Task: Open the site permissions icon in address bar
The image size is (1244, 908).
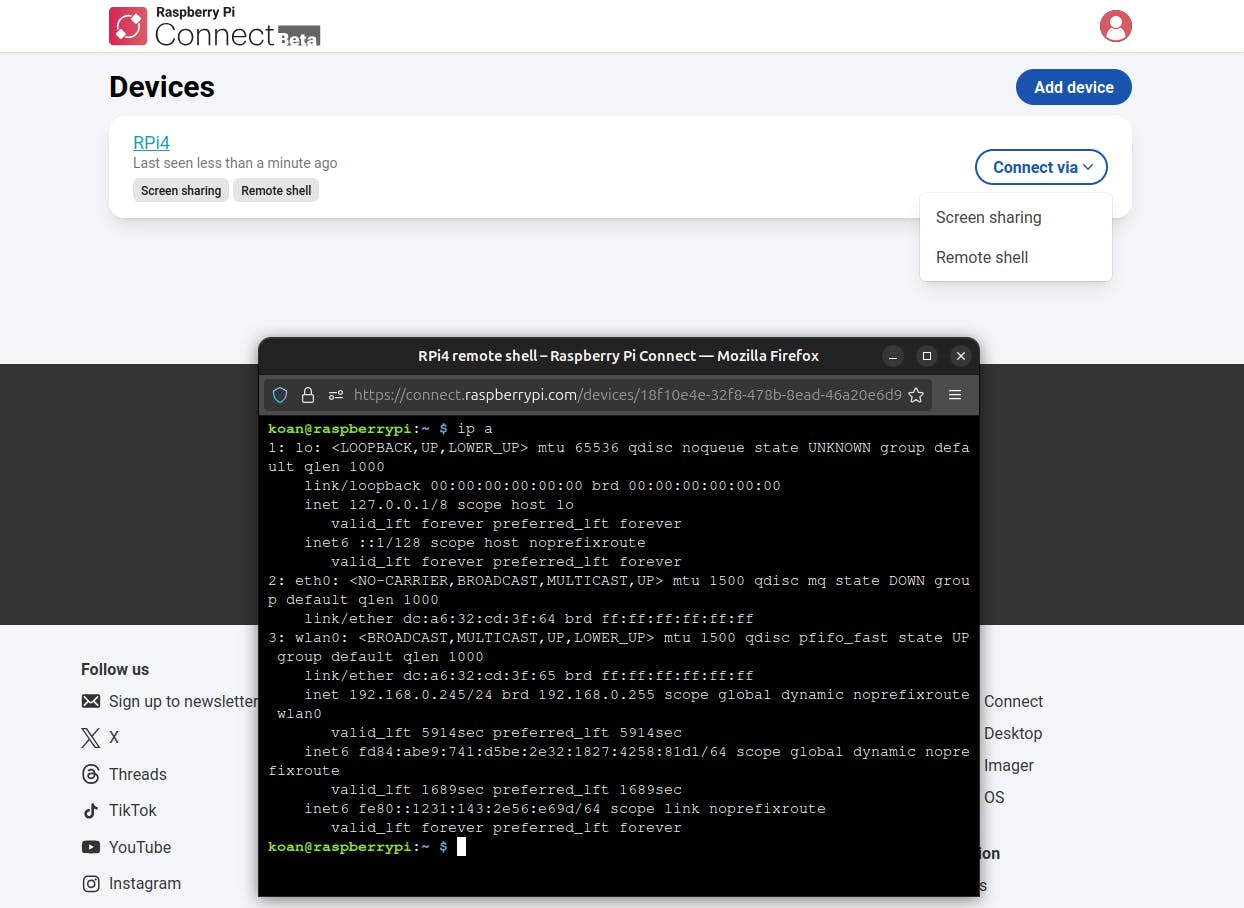Action: [336, 395]
